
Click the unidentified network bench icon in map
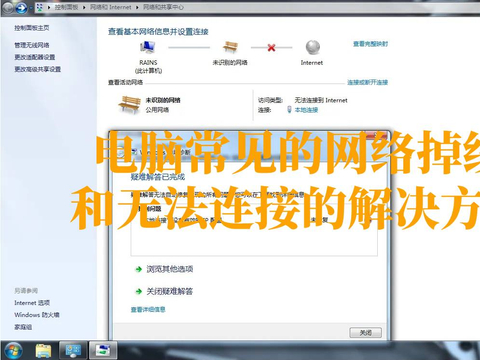tap(230, 47)
